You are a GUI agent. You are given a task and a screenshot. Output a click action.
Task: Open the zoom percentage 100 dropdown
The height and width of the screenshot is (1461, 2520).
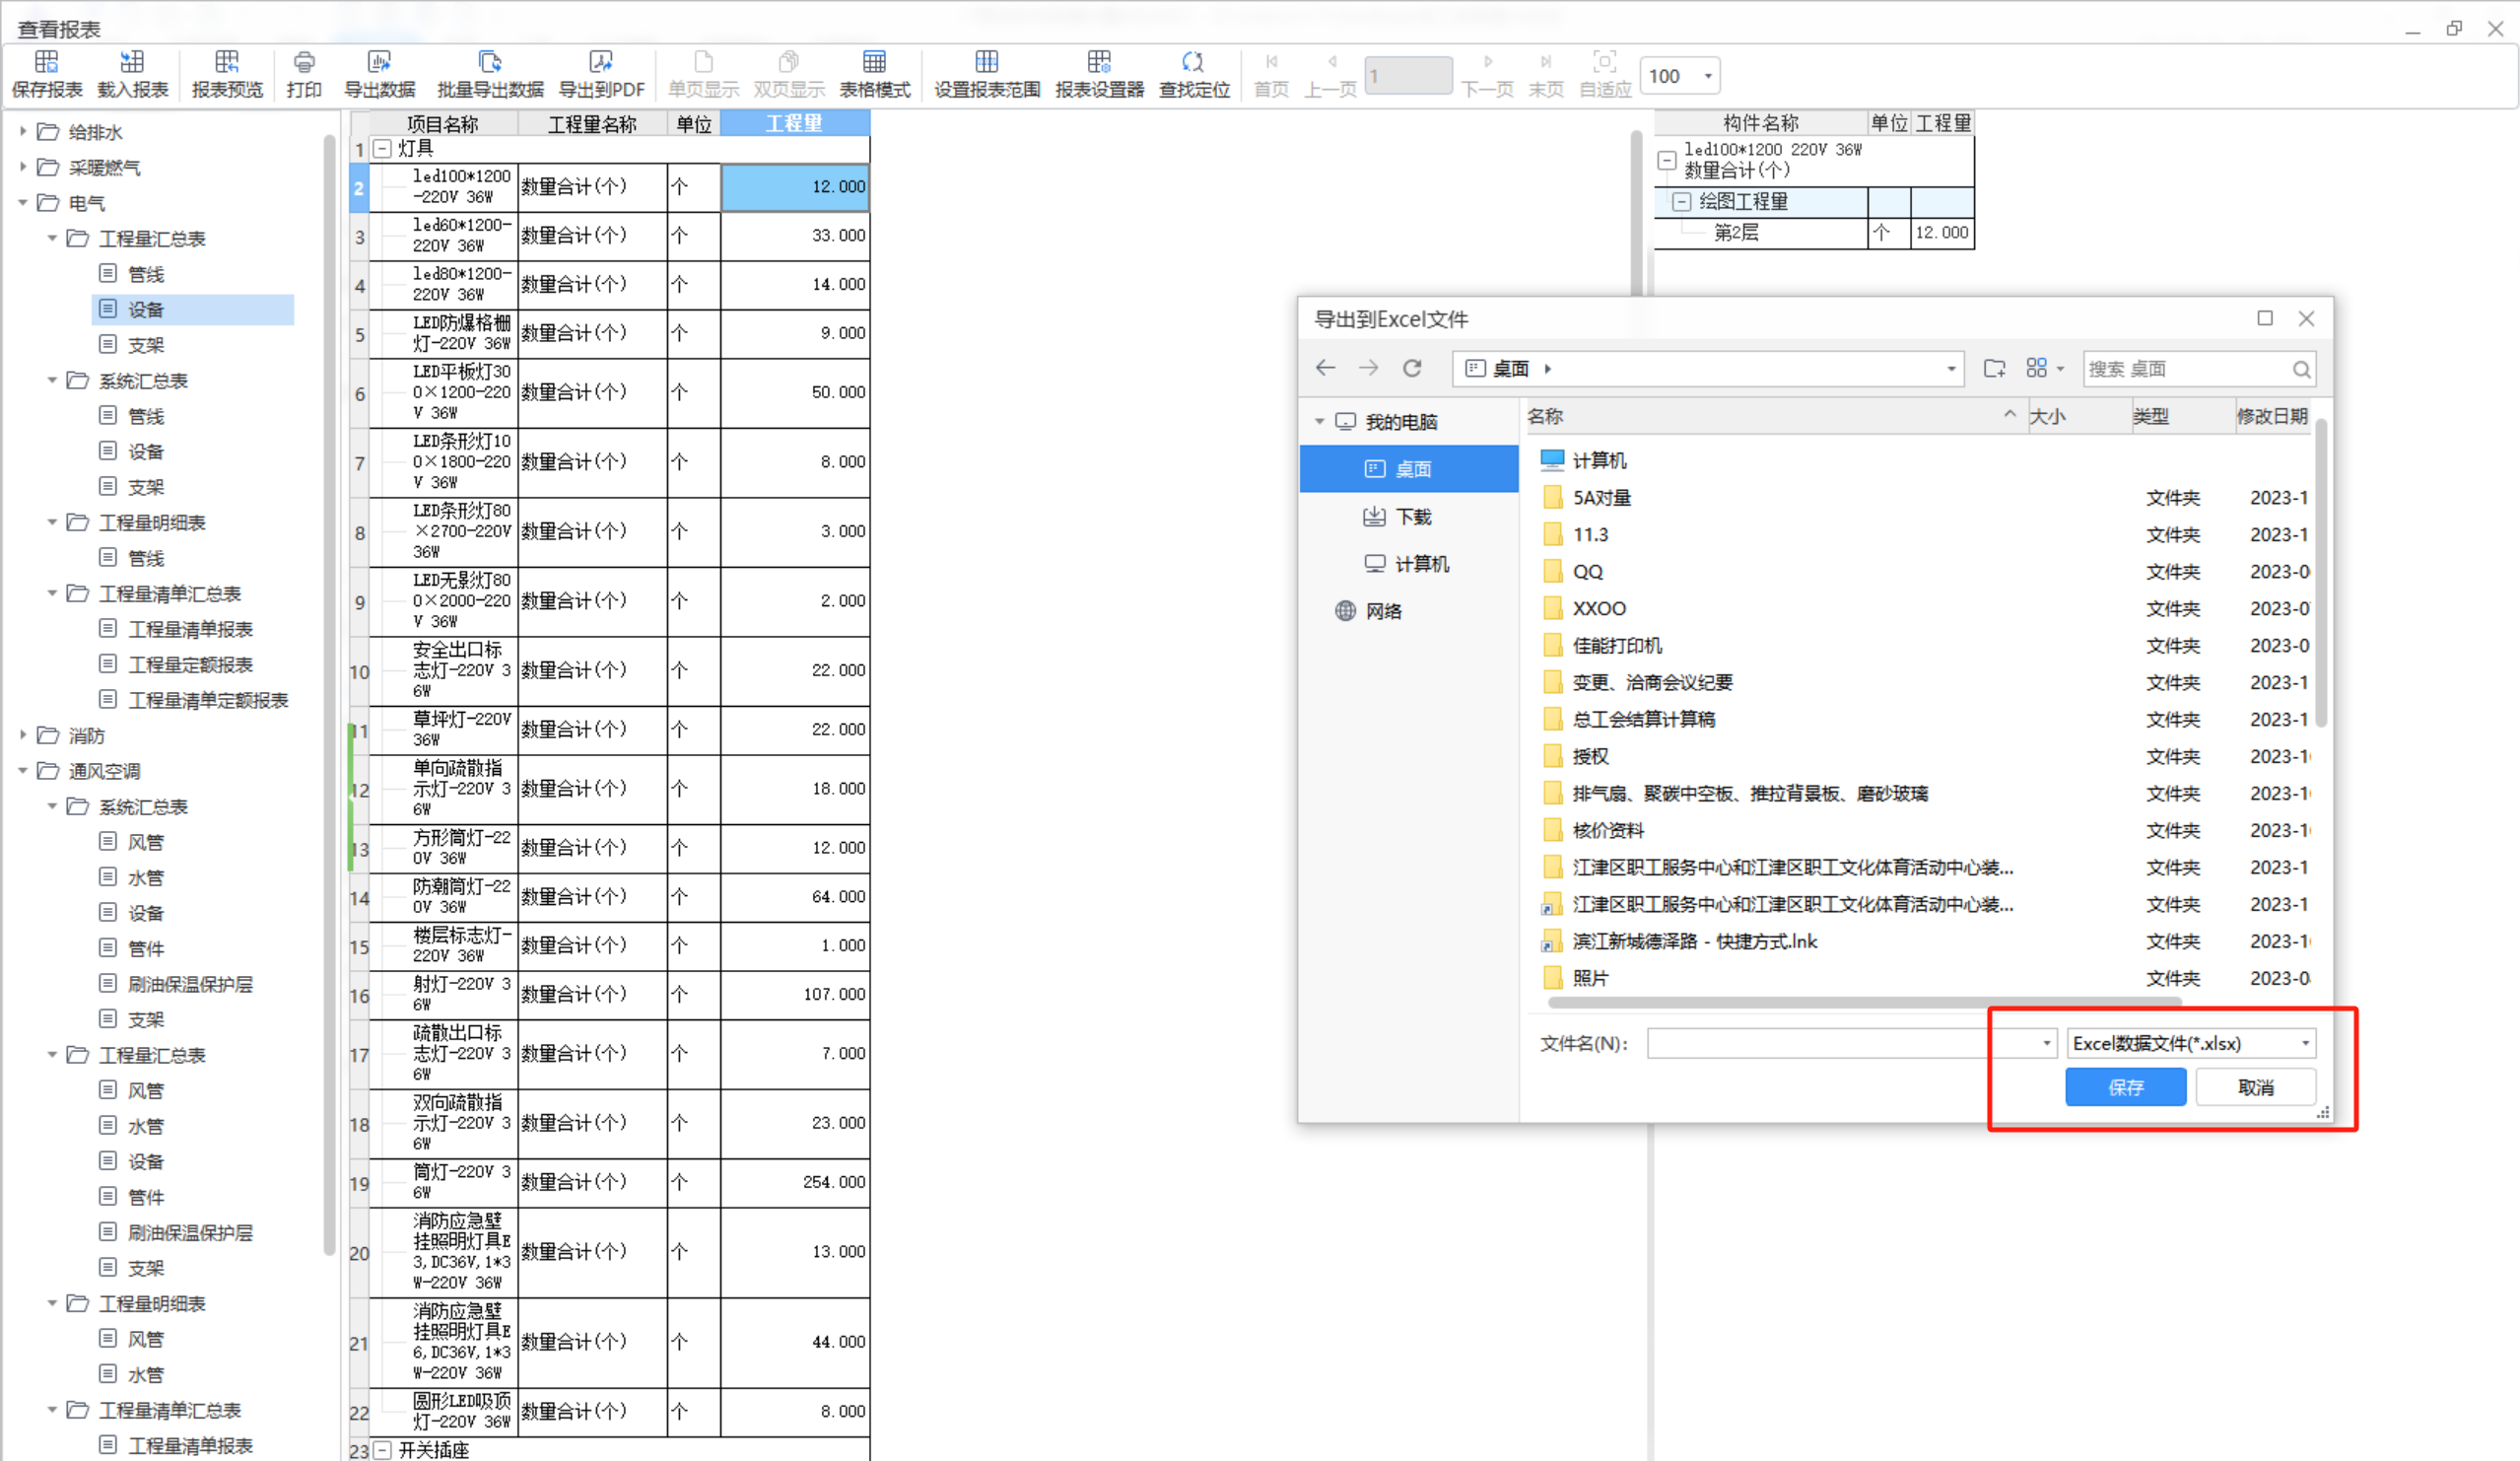1708,76
